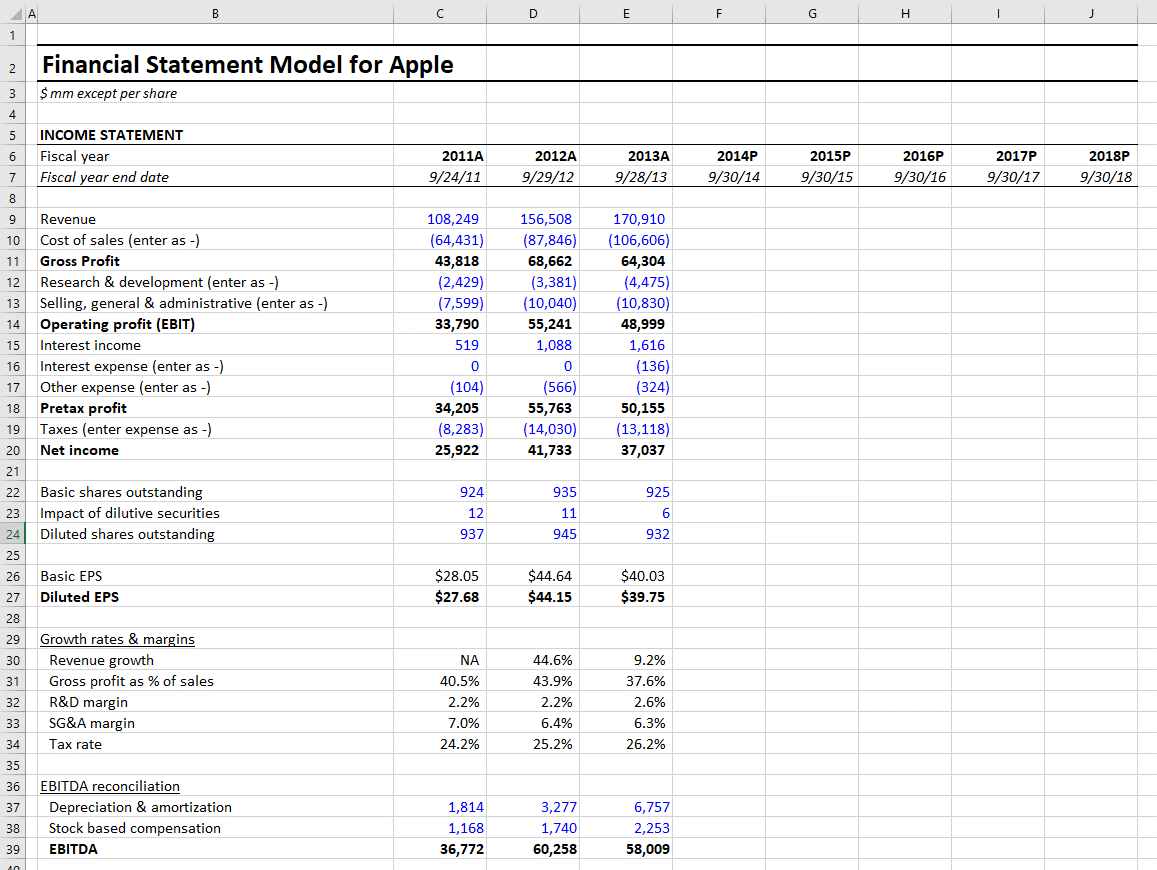Click the Financial Statement Model for Apple title
The image size is (1157, 870).
[x=215, y=64]
